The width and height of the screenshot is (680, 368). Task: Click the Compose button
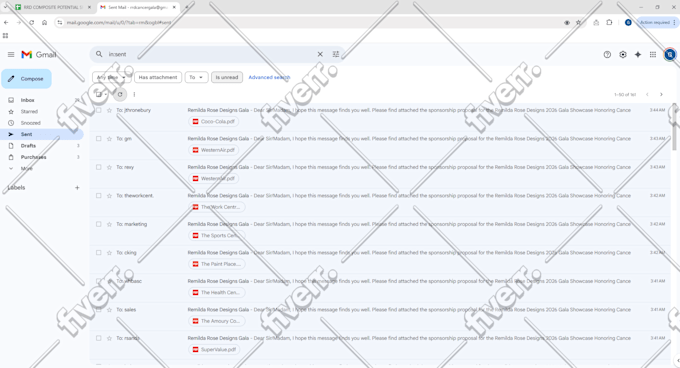tap(26, 79)
